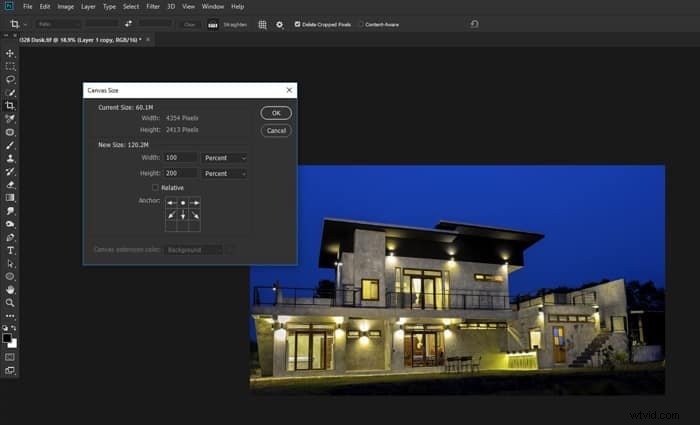Set anchor to top-left cell
The height and width of the screenshot is (425, 700).
(171, 203)
